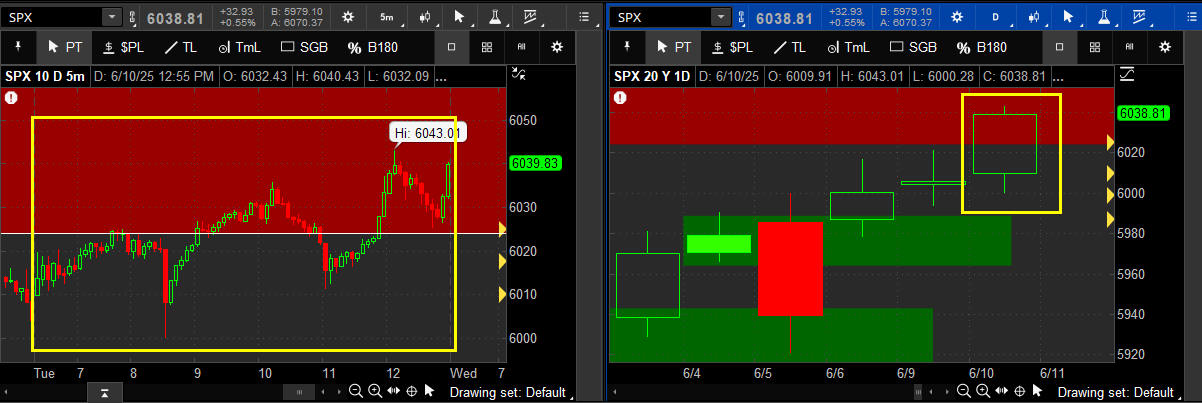The width and height of the screenshot is (1202, 403).
Task: Click auto-fit price axis icon on left chart
Action: point(518,72)
